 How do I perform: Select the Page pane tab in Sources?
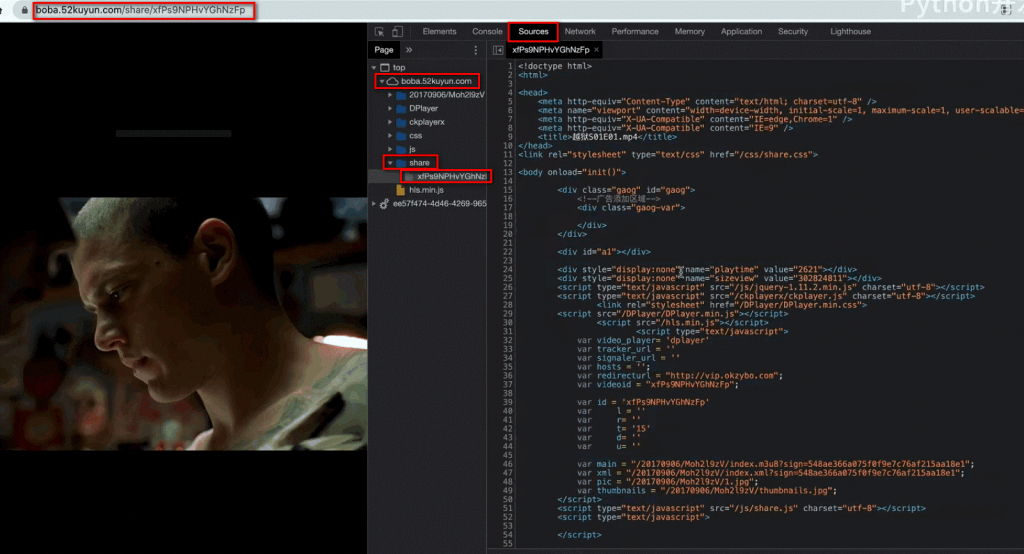pyautogui.click(x=383, y=50)
